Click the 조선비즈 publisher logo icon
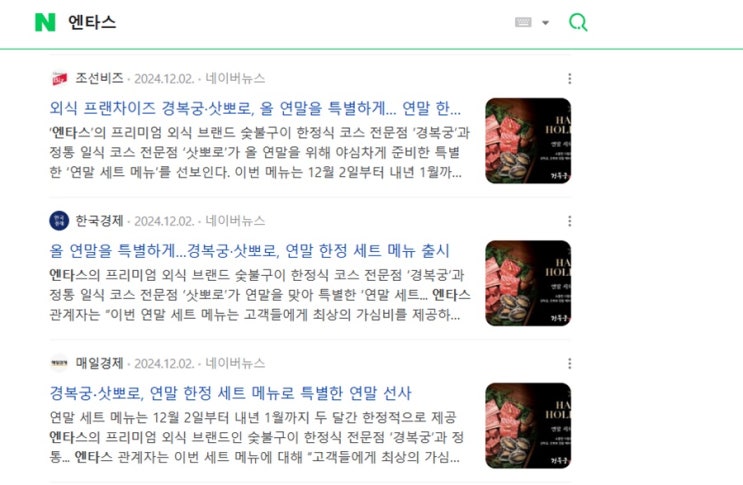This screenshot has height=485, width=743. coord(59,78)
